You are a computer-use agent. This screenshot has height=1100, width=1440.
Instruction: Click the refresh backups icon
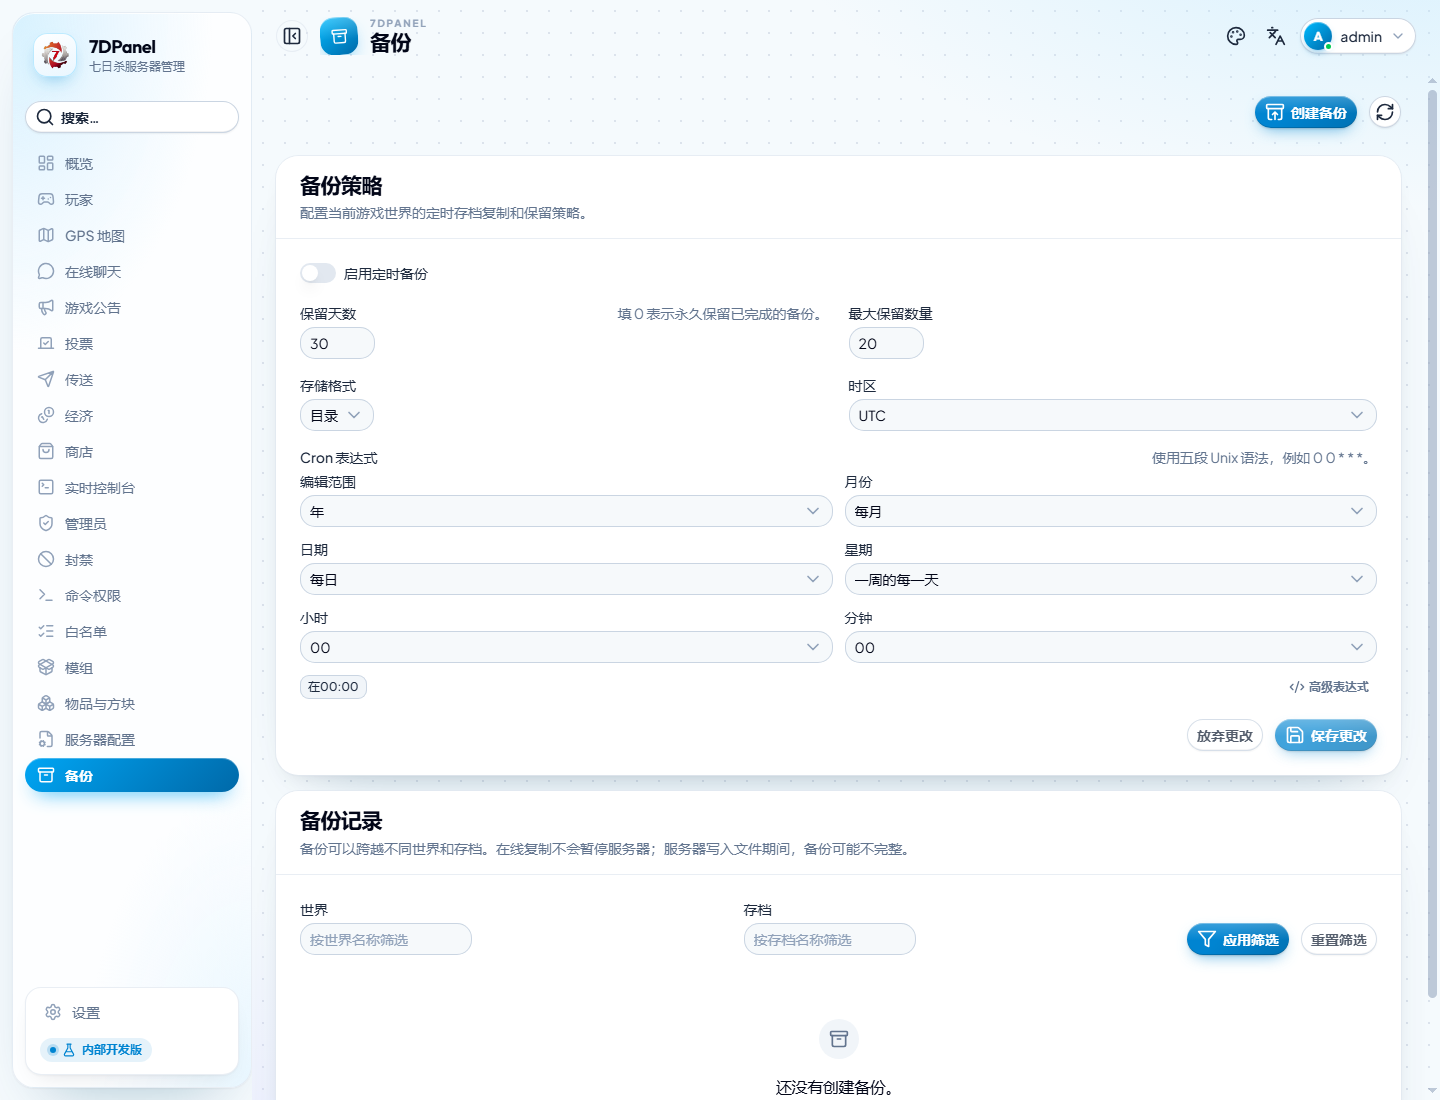(1385, 112)
